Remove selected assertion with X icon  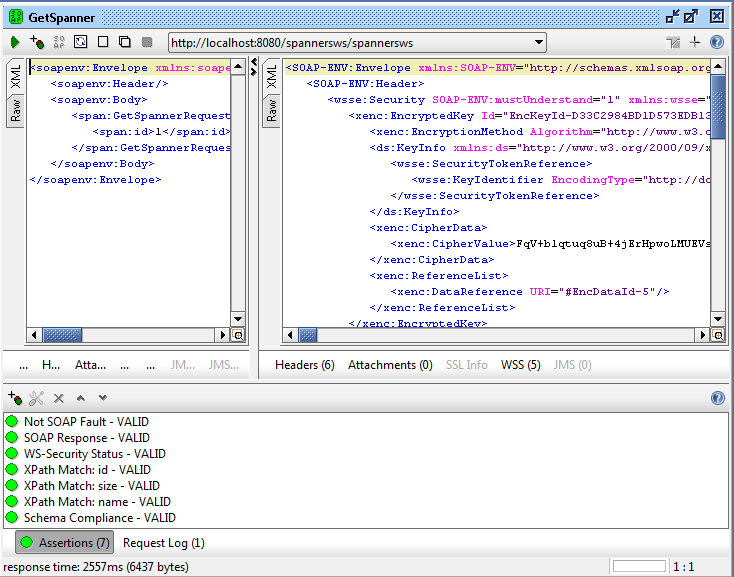[59, 398]
